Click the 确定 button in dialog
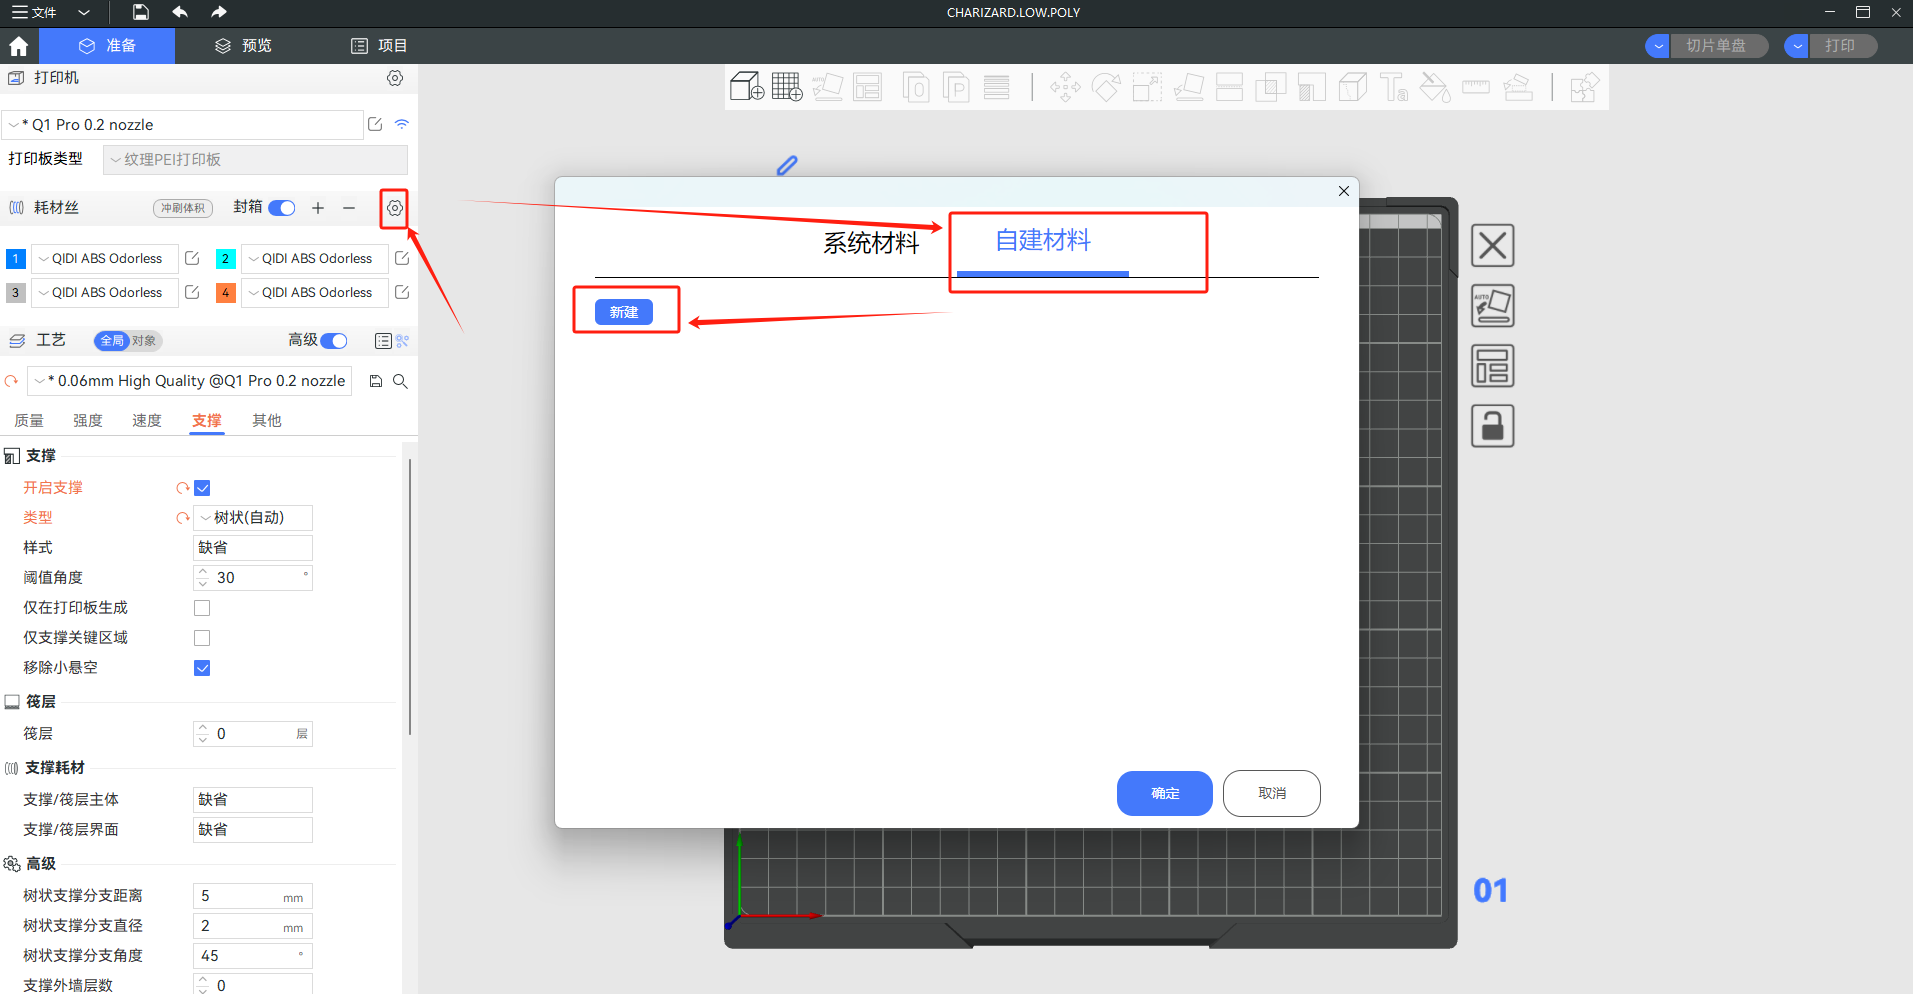This screenshot has width=1913, height=994. 1164,793
